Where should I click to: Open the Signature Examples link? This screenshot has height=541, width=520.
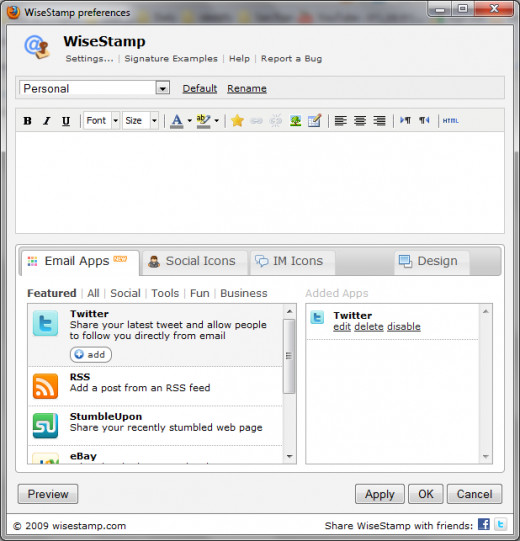tap(171, 59)
